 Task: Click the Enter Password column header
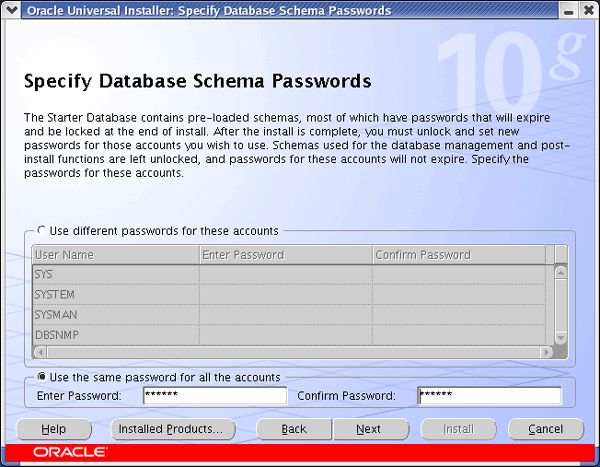(285, 255)
